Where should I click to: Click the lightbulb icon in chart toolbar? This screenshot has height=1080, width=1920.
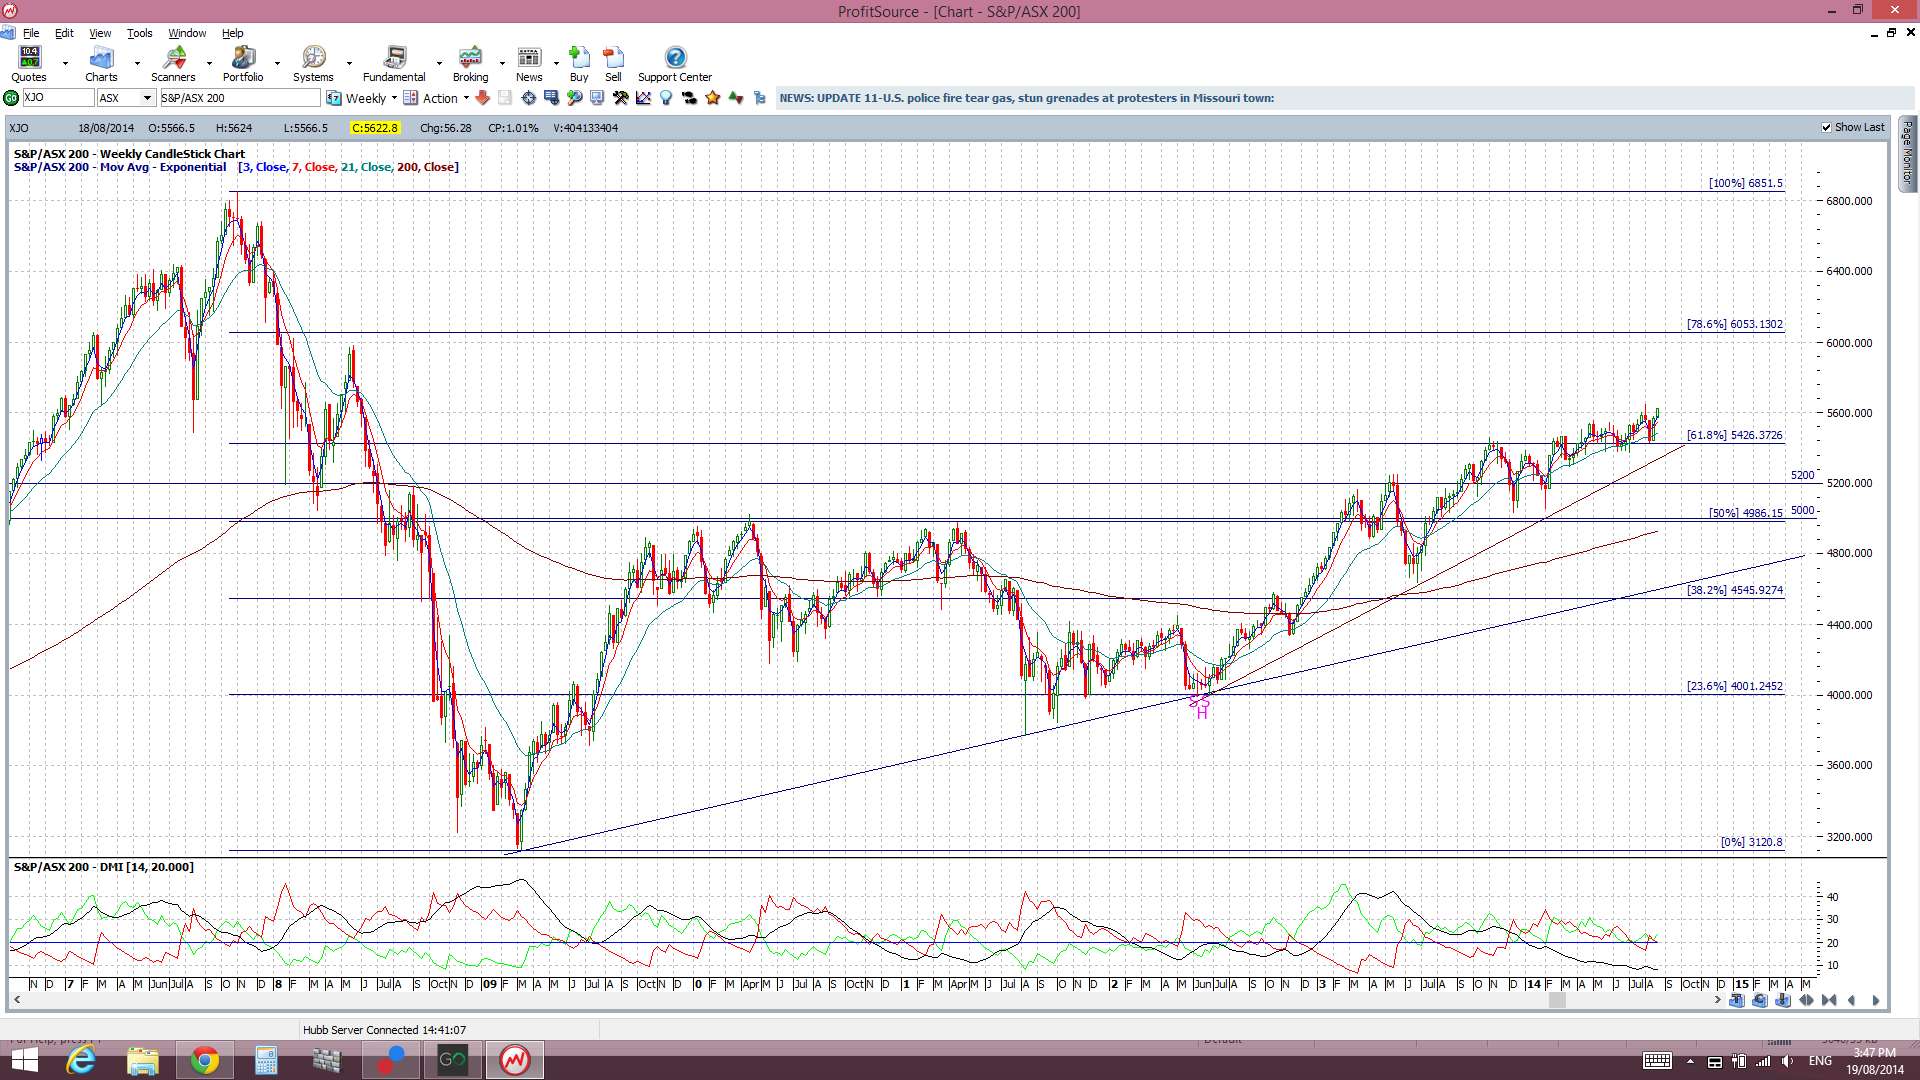tap(666, 98)
